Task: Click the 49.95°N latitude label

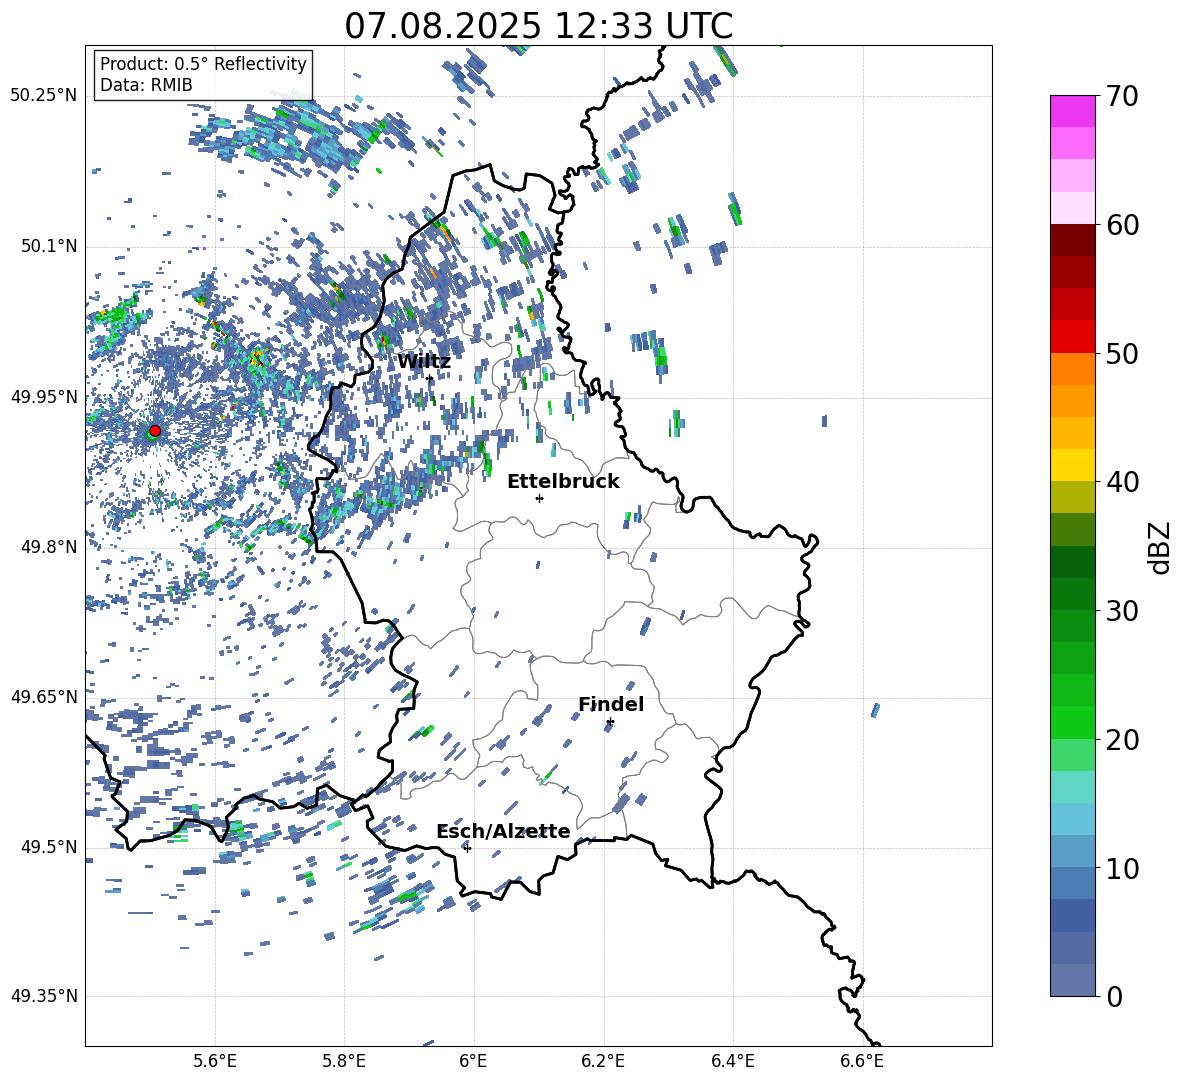Action: click(44, 397)
